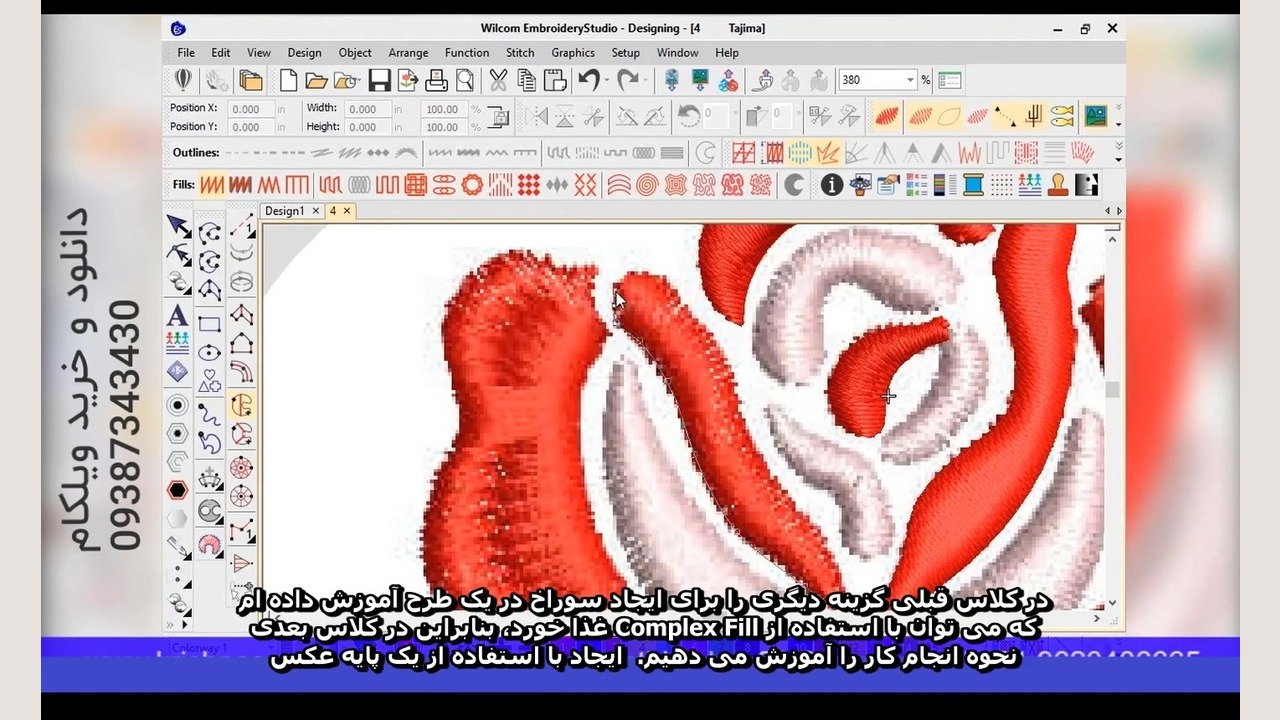Screen dimensions: 1280x720
Task: Select the Lettering tool
Action: pos(178,316)
